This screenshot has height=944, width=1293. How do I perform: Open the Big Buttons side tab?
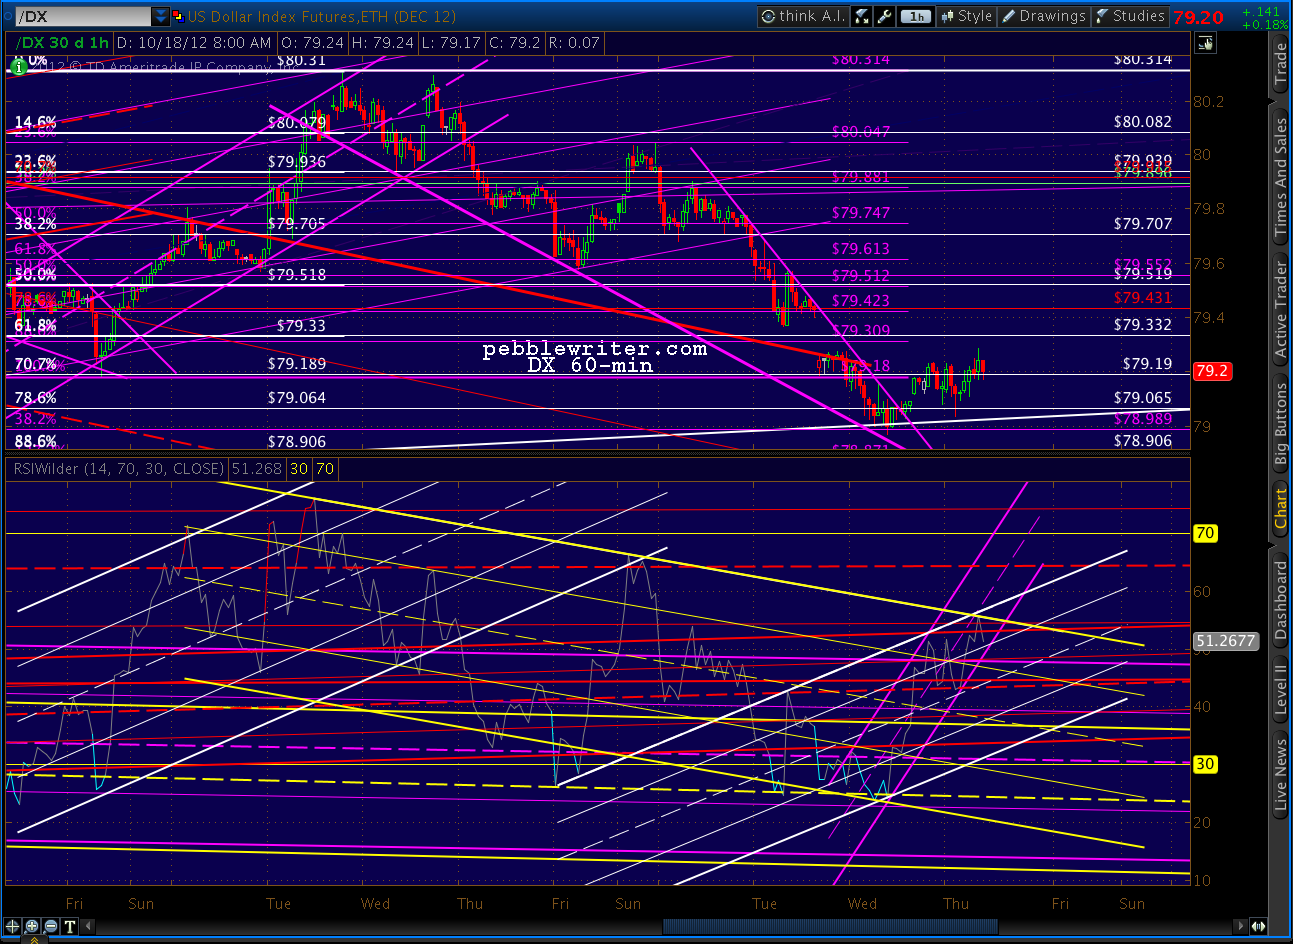(1281, 424)
